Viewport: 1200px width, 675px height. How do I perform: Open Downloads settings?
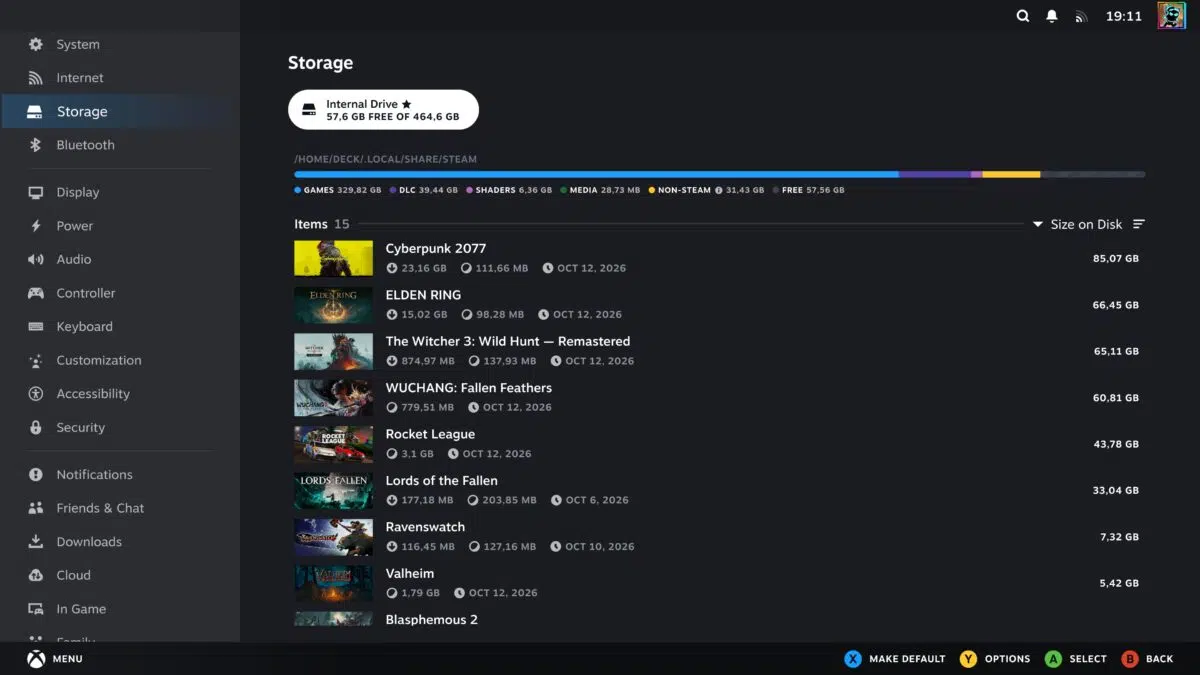tap(120, 541)
